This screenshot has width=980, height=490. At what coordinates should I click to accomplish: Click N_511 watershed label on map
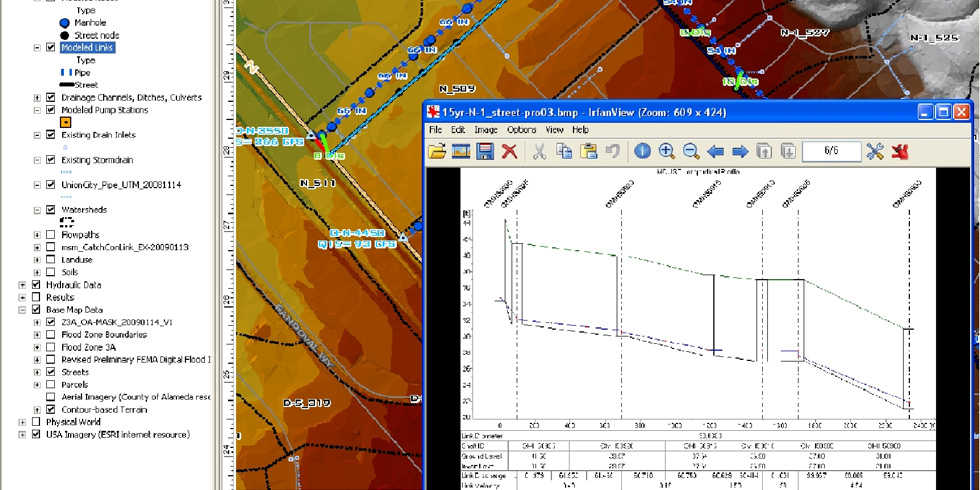click(x=318, y=183)
